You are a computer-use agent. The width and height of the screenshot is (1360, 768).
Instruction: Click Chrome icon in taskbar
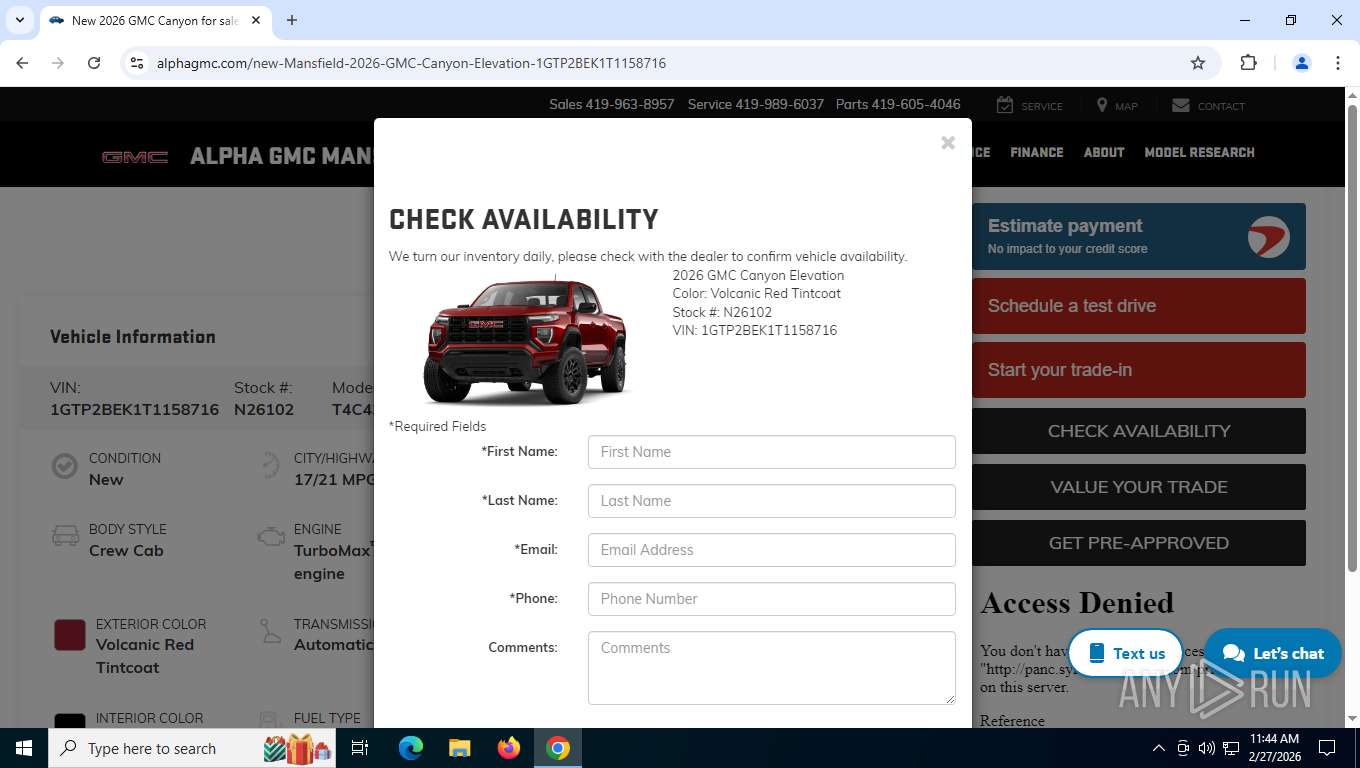558,748
